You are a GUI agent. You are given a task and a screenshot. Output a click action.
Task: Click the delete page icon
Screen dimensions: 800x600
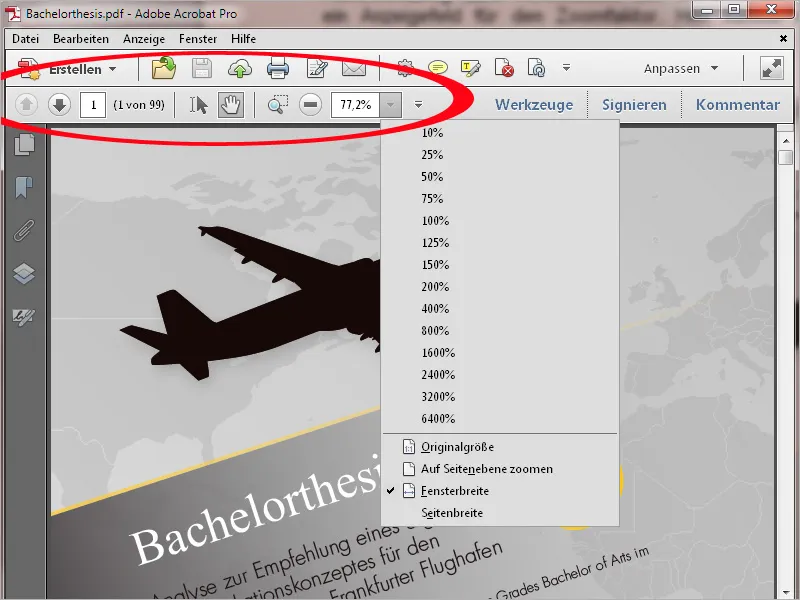click(504, 68)
